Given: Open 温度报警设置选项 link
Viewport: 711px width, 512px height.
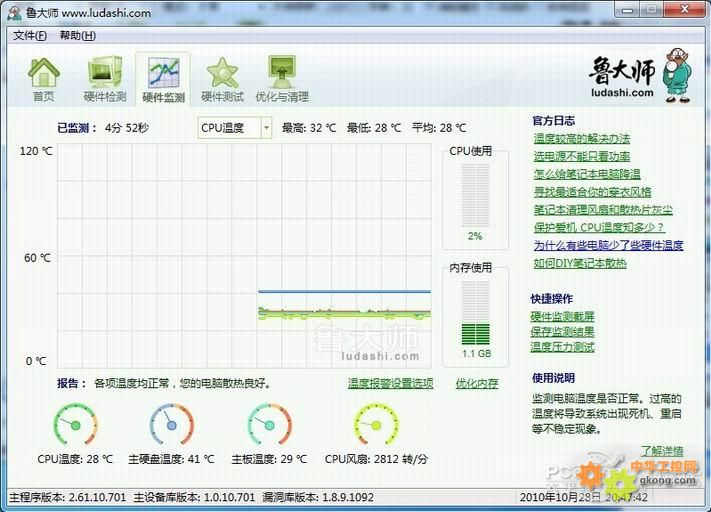Looking at the screenshot, I should point(390,384).
